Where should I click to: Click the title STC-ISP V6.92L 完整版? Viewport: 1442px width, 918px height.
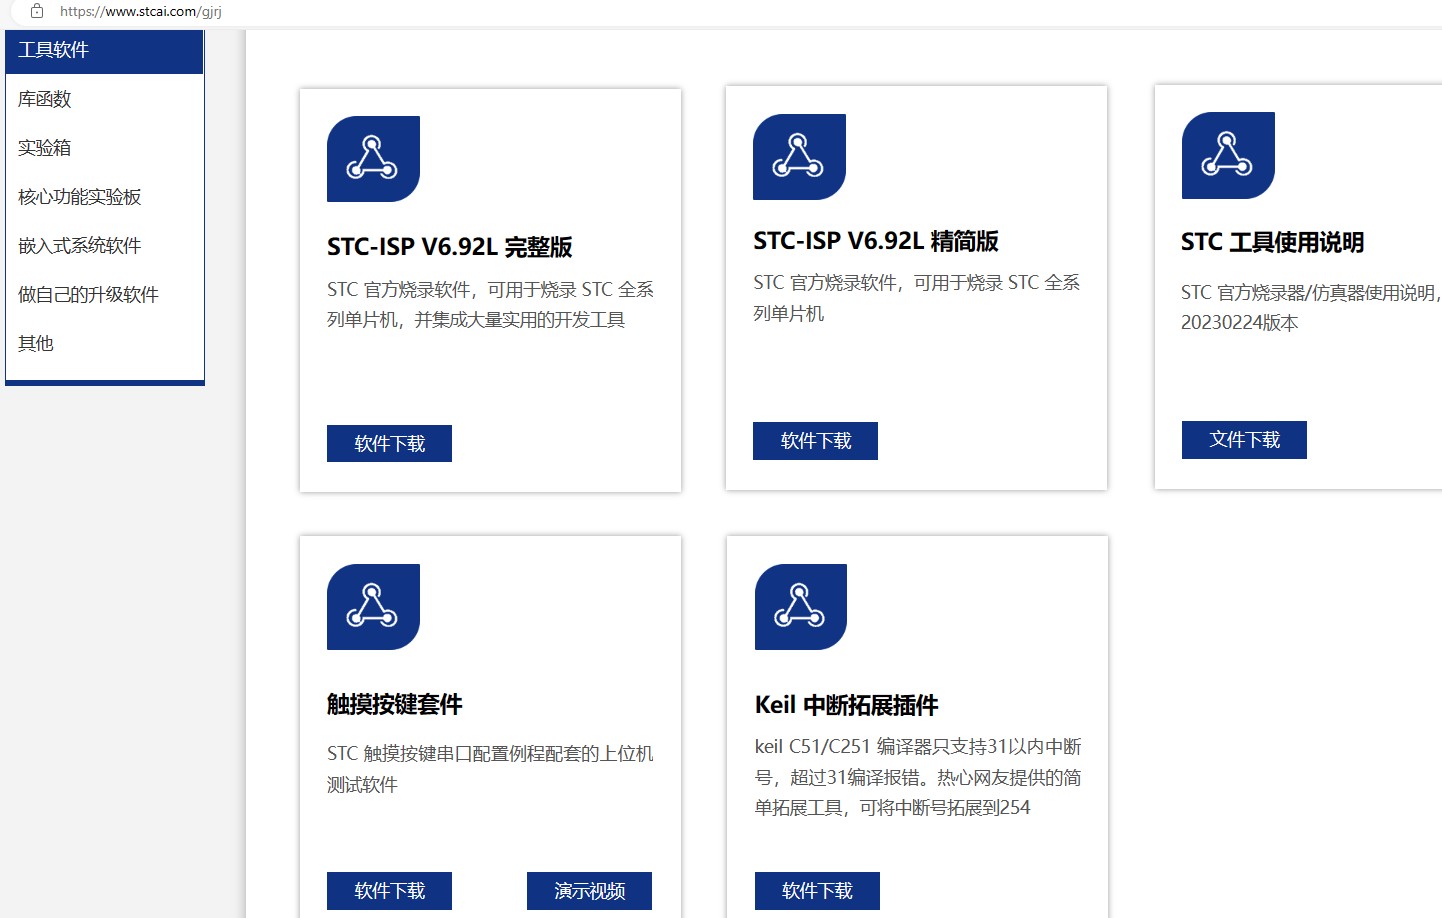(x=450, y=247)
